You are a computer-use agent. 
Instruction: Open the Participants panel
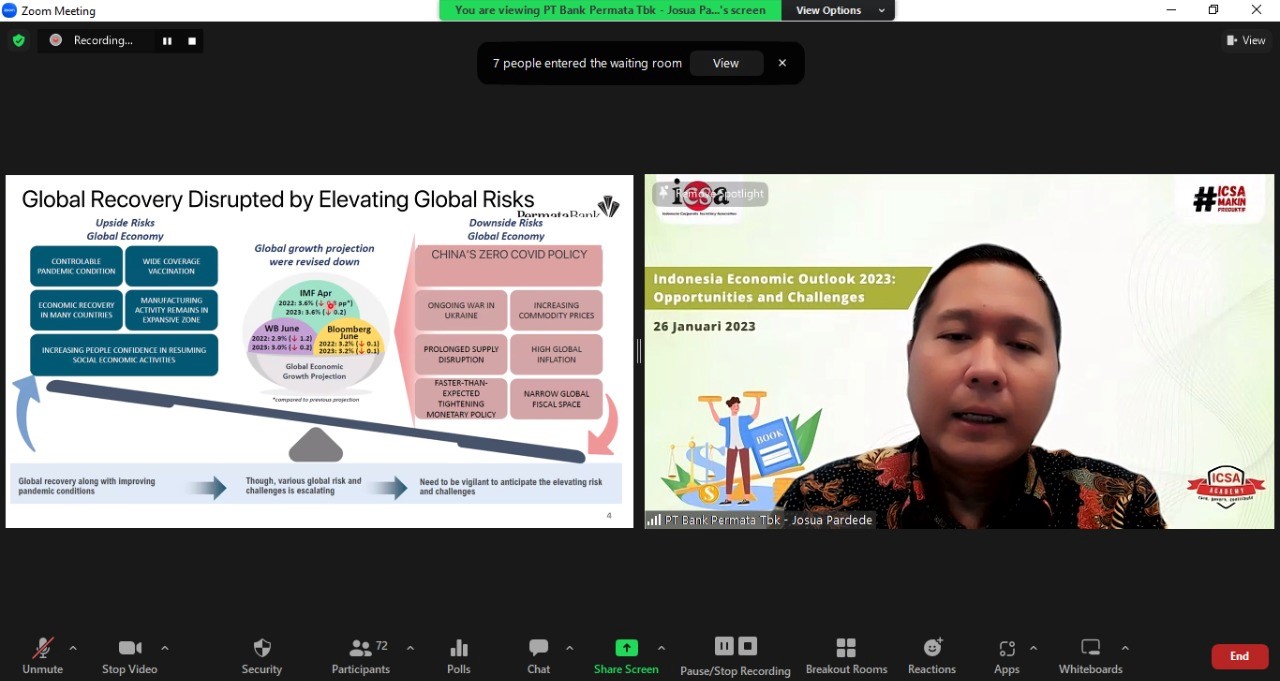tap(361, 655)
